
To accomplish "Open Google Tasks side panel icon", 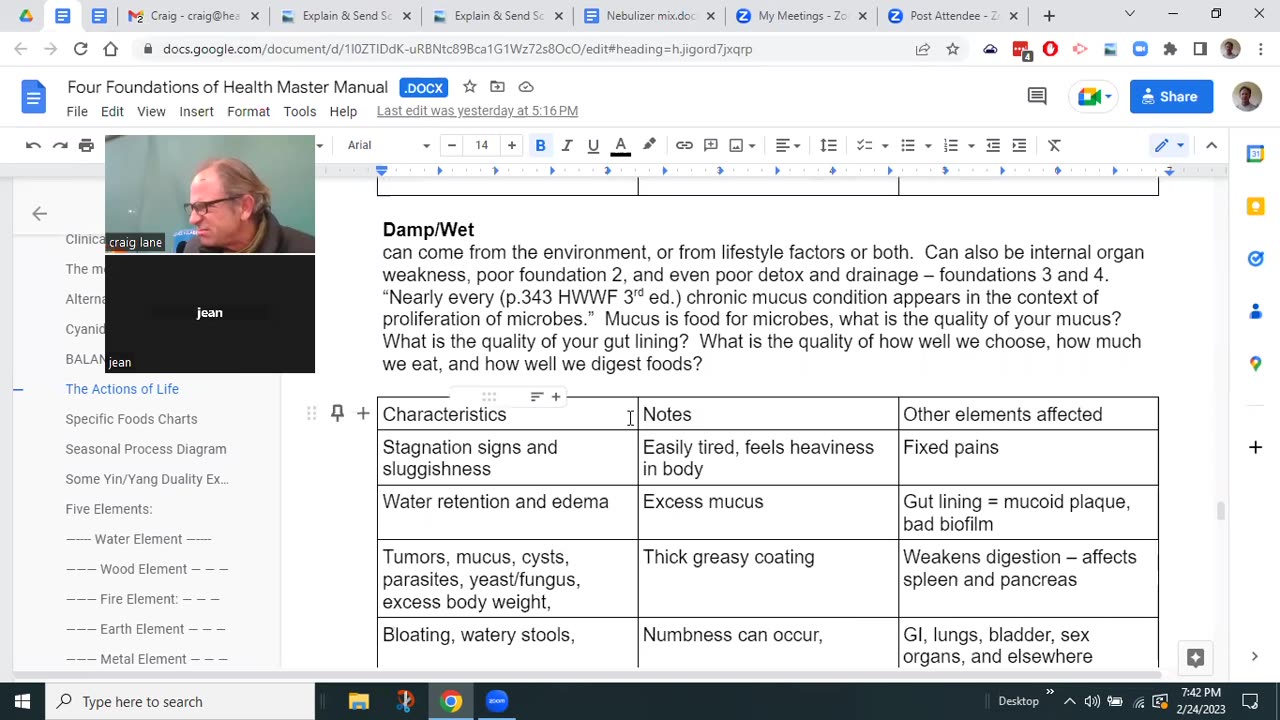I will [1255, 259].
